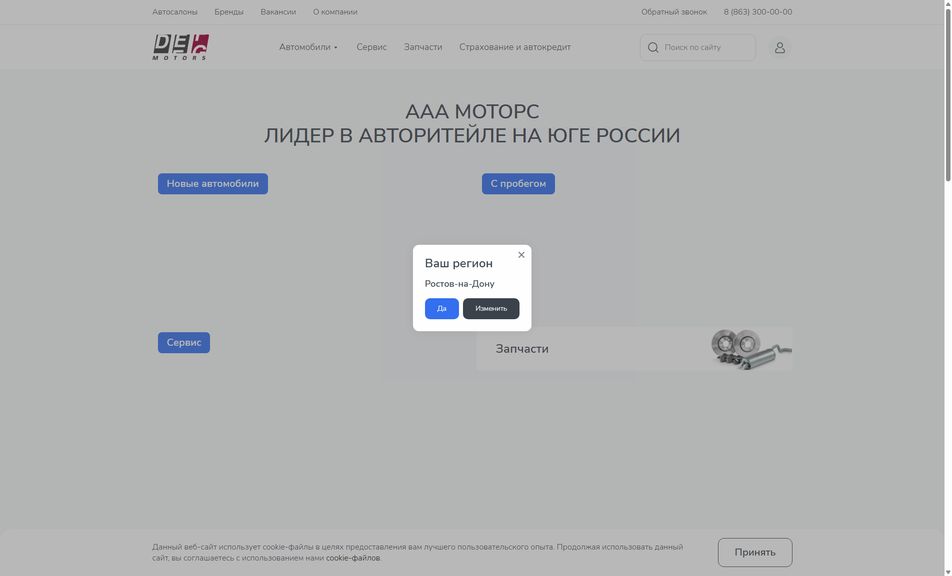Open Страхование и автокредит menu item

[x=515, y=47]
